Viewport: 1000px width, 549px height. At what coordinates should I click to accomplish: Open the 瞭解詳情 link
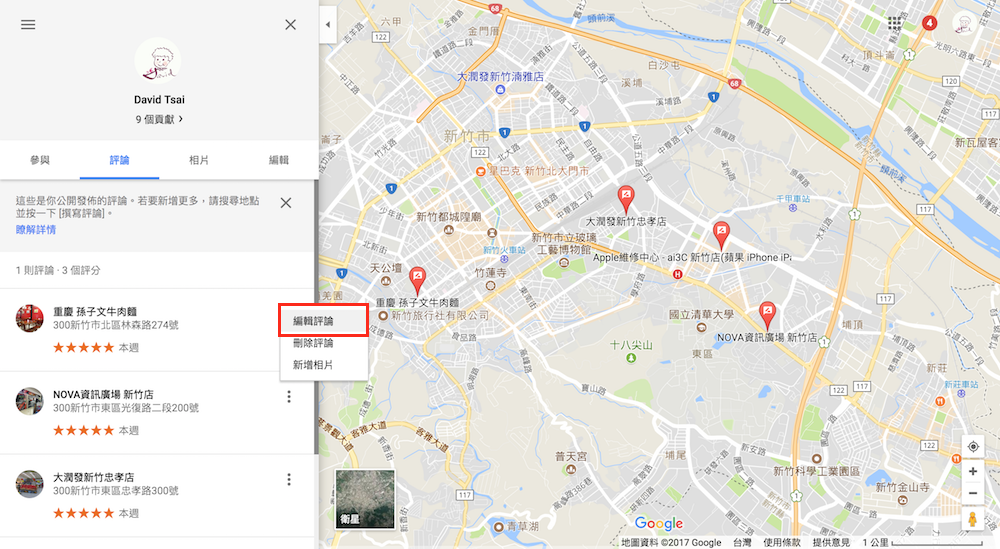click(36, 230)
